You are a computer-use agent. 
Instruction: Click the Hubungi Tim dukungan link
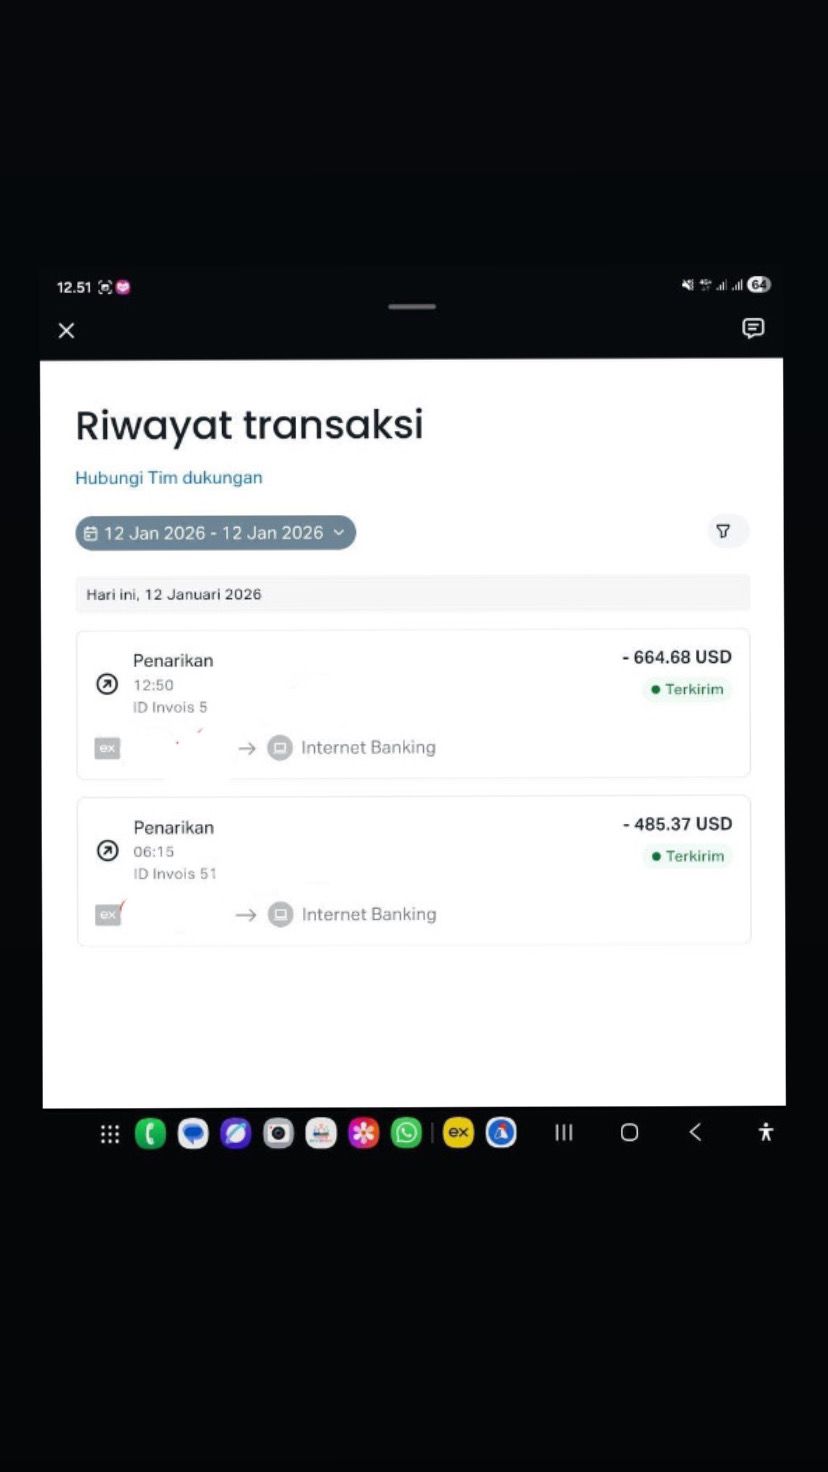coord(169,478)
